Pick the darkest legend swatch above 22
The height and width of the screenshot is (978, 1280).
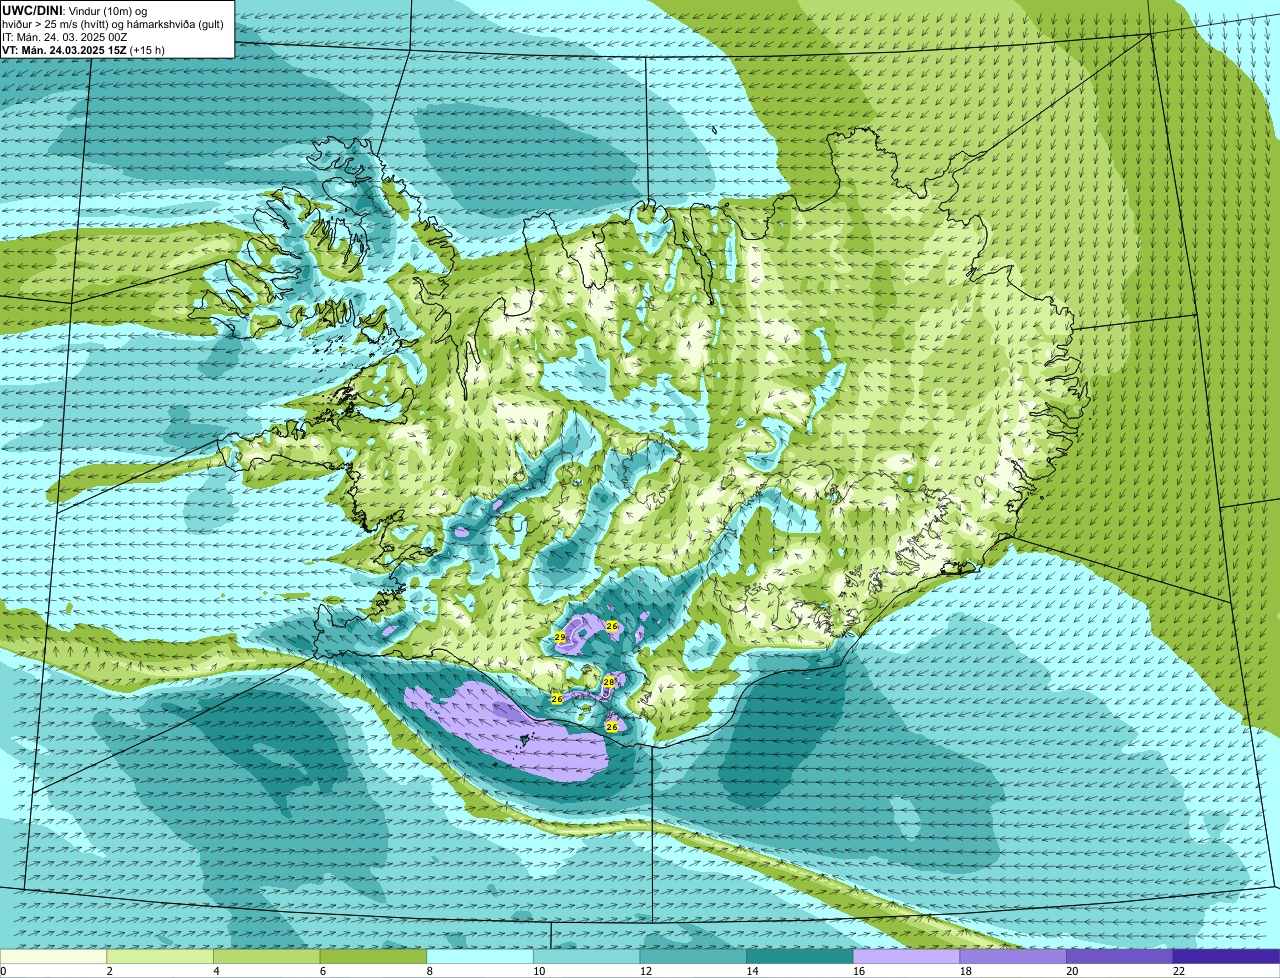click(x=1226, y=956)
